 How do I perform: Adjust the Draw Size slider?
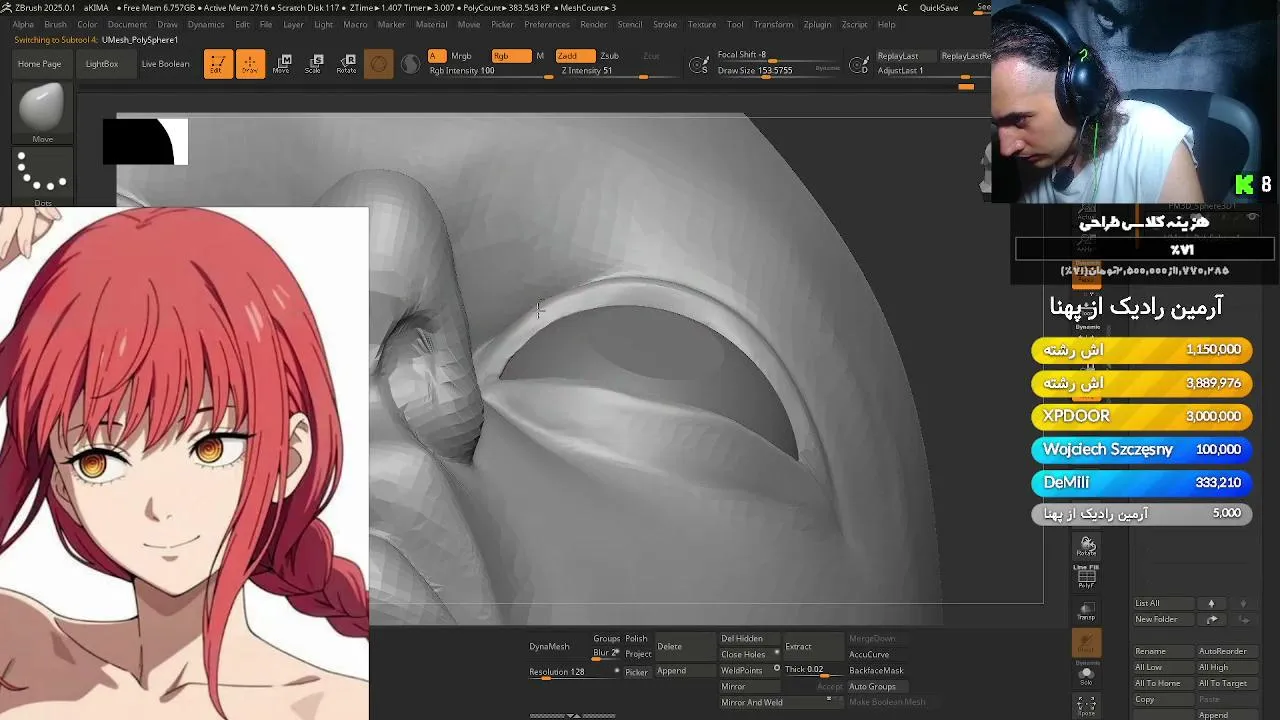coord(779,71)
